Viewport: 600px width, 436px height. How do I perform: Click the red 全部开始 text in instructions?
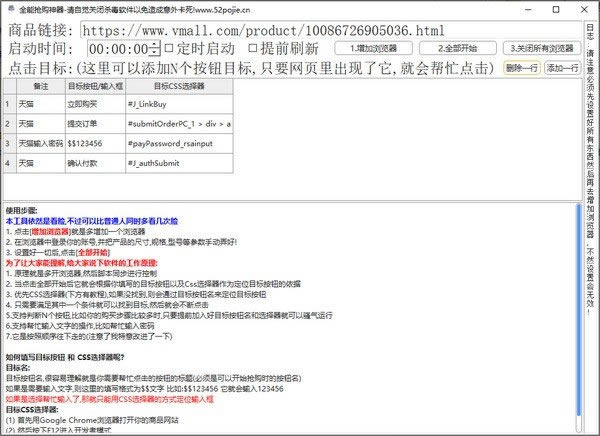93,253
